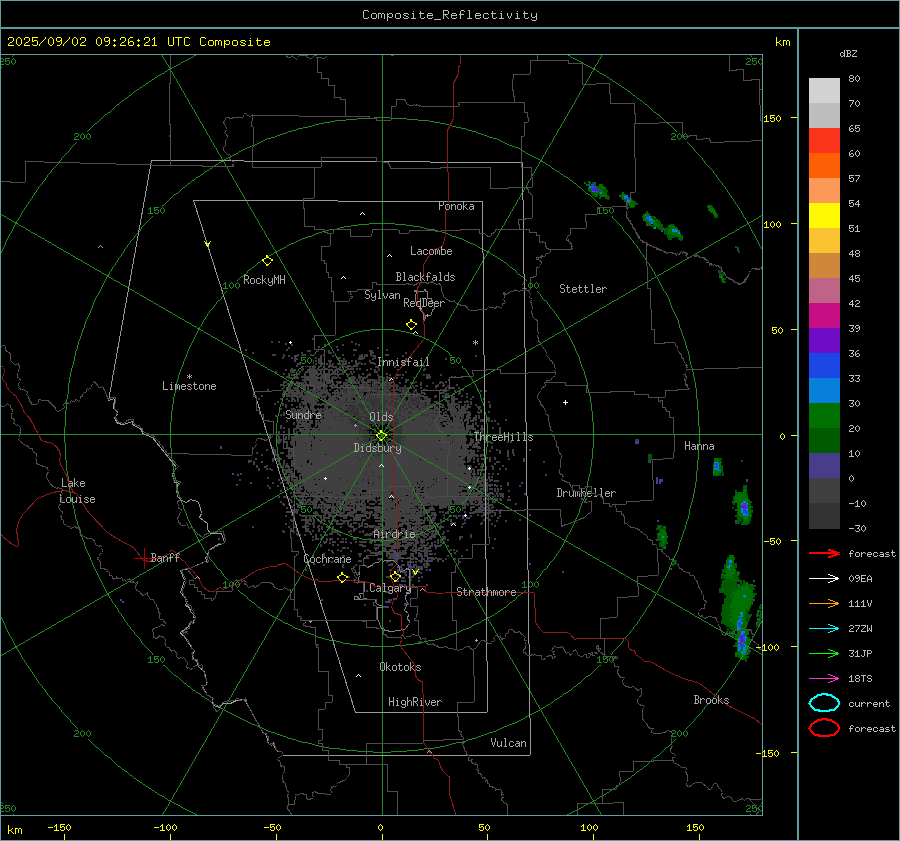This screenshot has width=900, height=841.
Task: Click the yellow diamond marker below RedDeer
Action: [x=411, y=325]
